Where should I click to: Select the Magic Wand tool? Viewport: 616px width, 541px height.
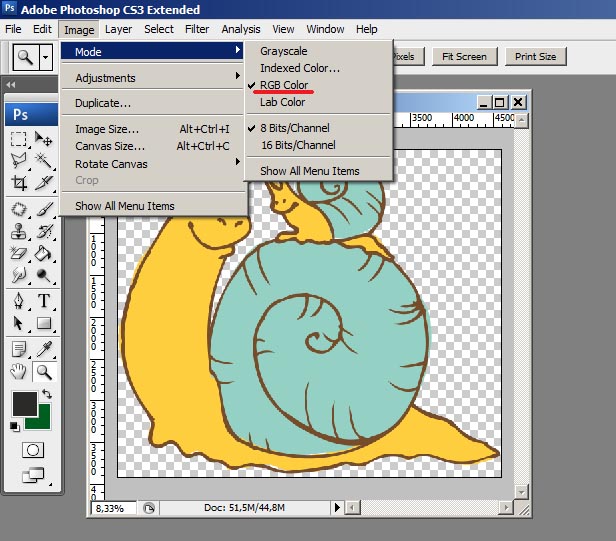click(x=44, y=160)
